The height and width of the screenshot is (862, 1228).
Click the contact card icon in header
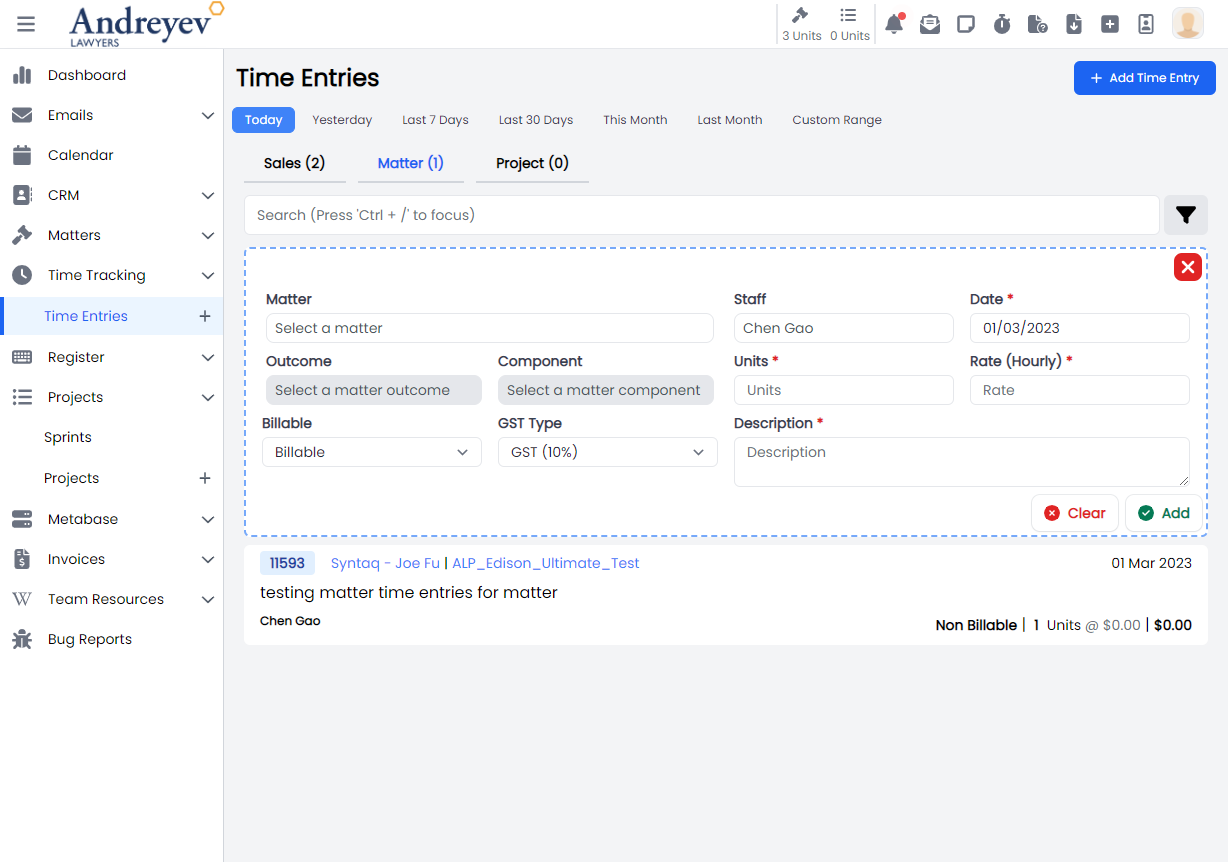click(x=1146, y=24)
